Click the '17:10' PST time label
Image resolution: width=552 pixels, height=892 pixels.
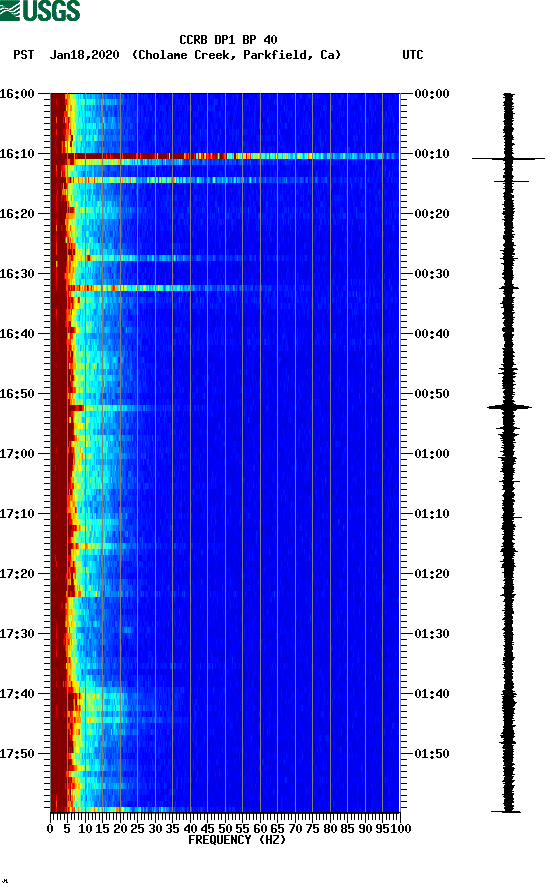(x=17, y=514)
